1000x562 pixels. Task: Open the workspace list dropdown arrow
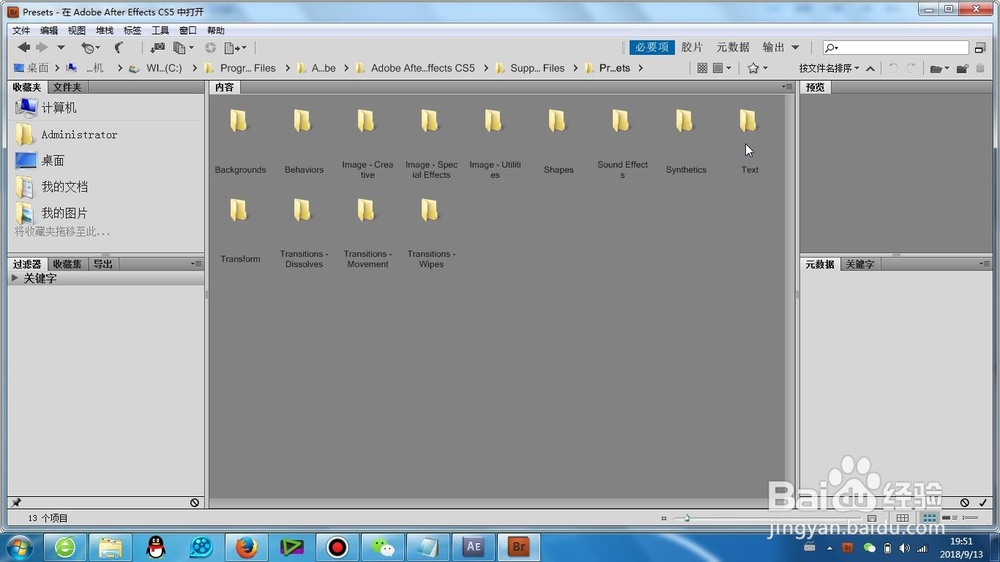(795, 47)
